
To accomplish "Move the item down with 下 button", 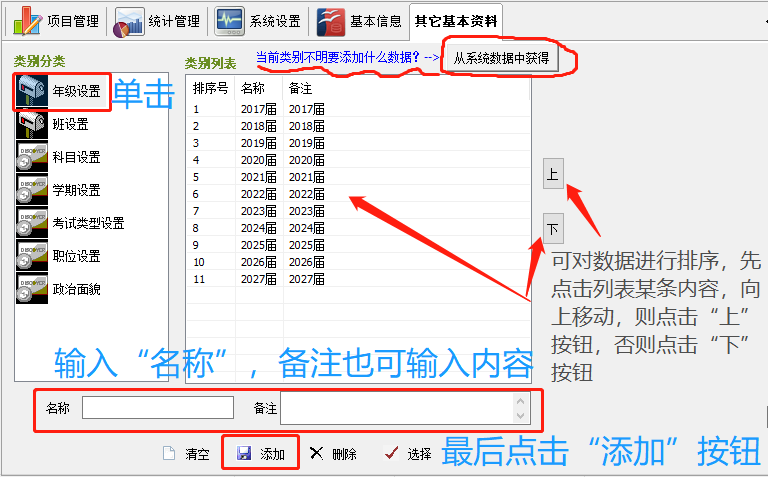I will tap(553, 229).
